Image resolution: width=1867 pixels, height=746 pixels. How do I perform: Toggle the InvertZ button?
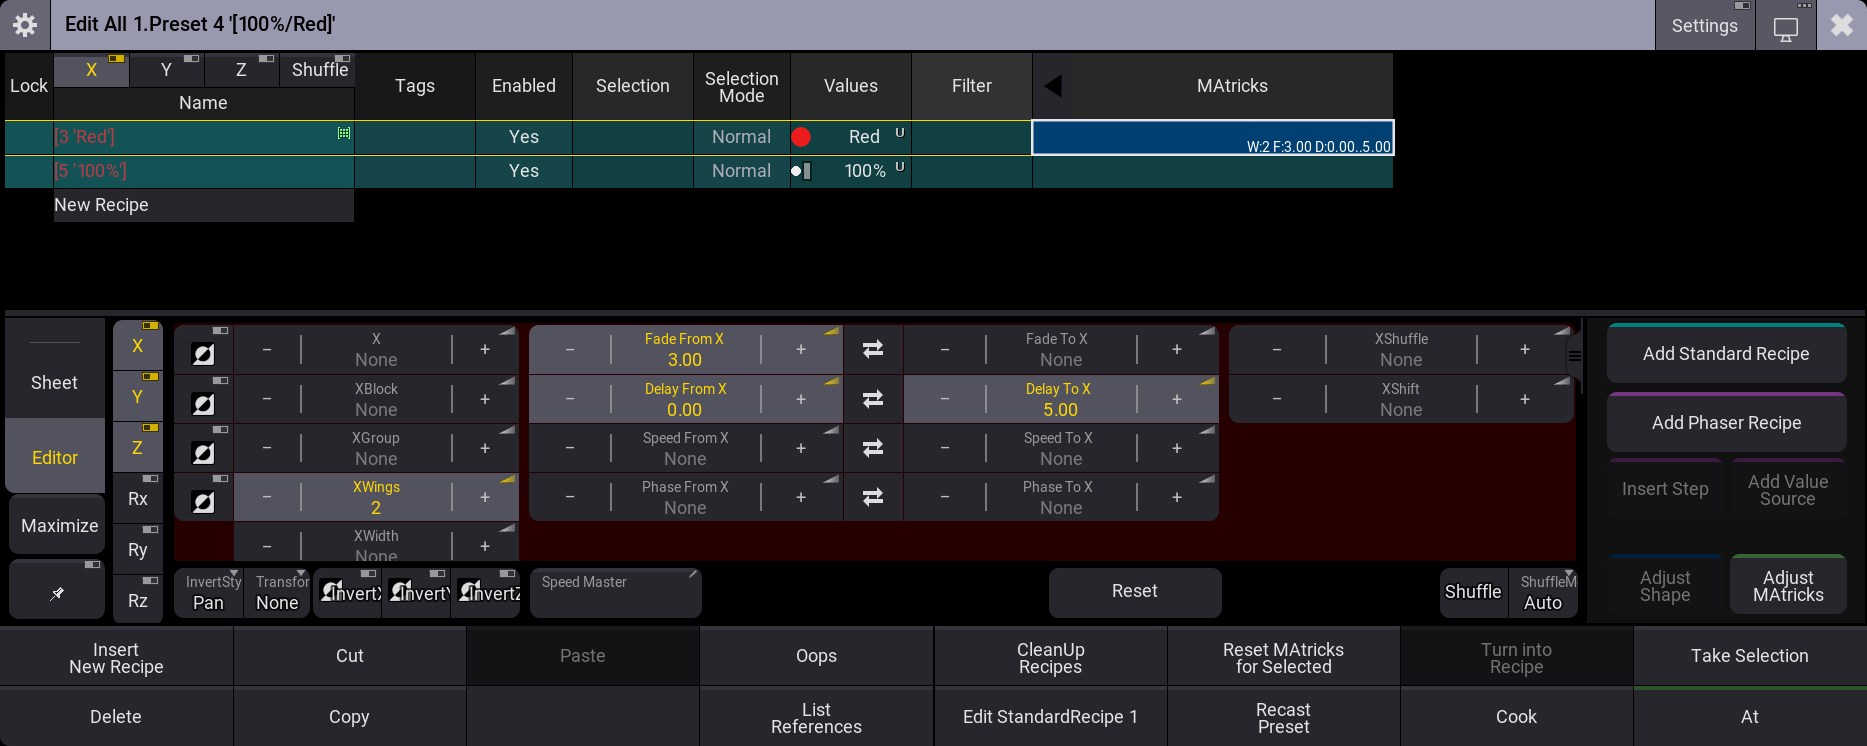pos(487,593)
